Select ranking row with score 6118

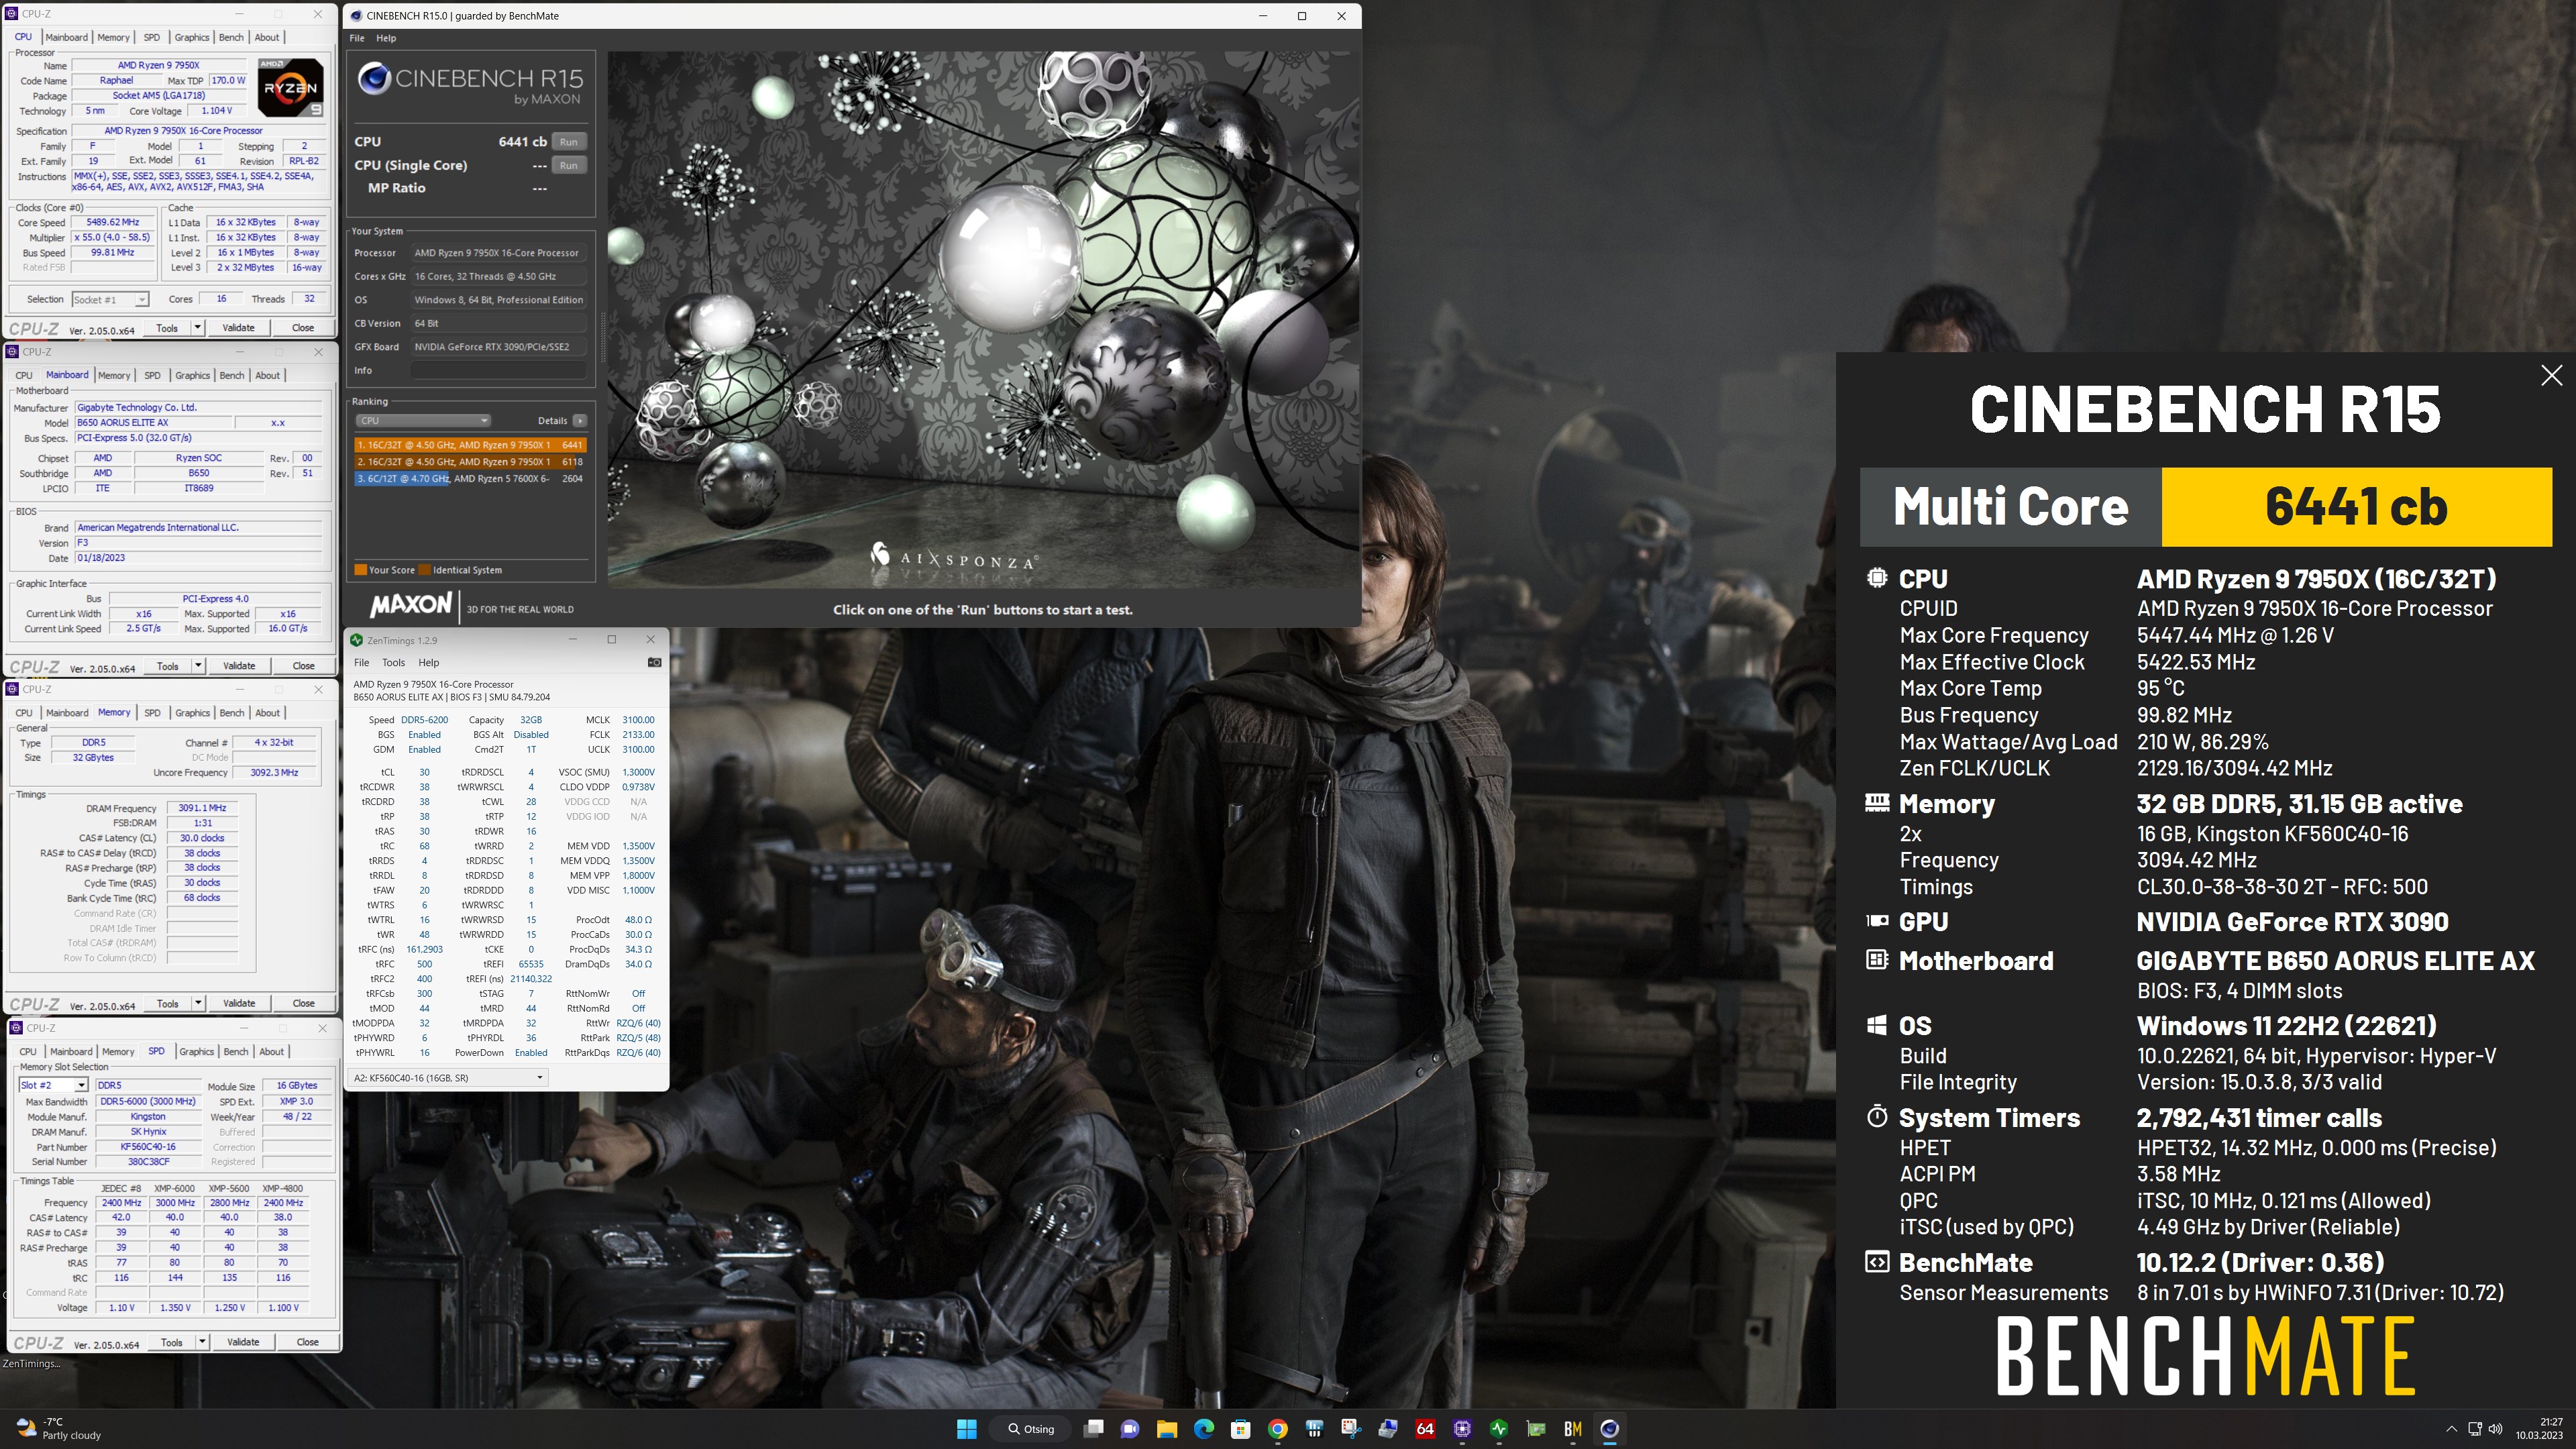[x=469, y=462]
